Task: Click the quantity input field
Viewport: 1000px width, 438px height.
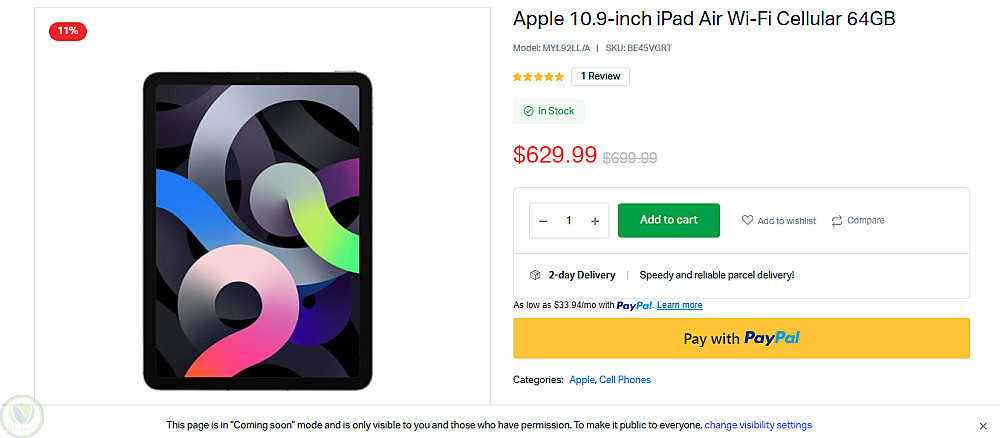Action: 569,221
